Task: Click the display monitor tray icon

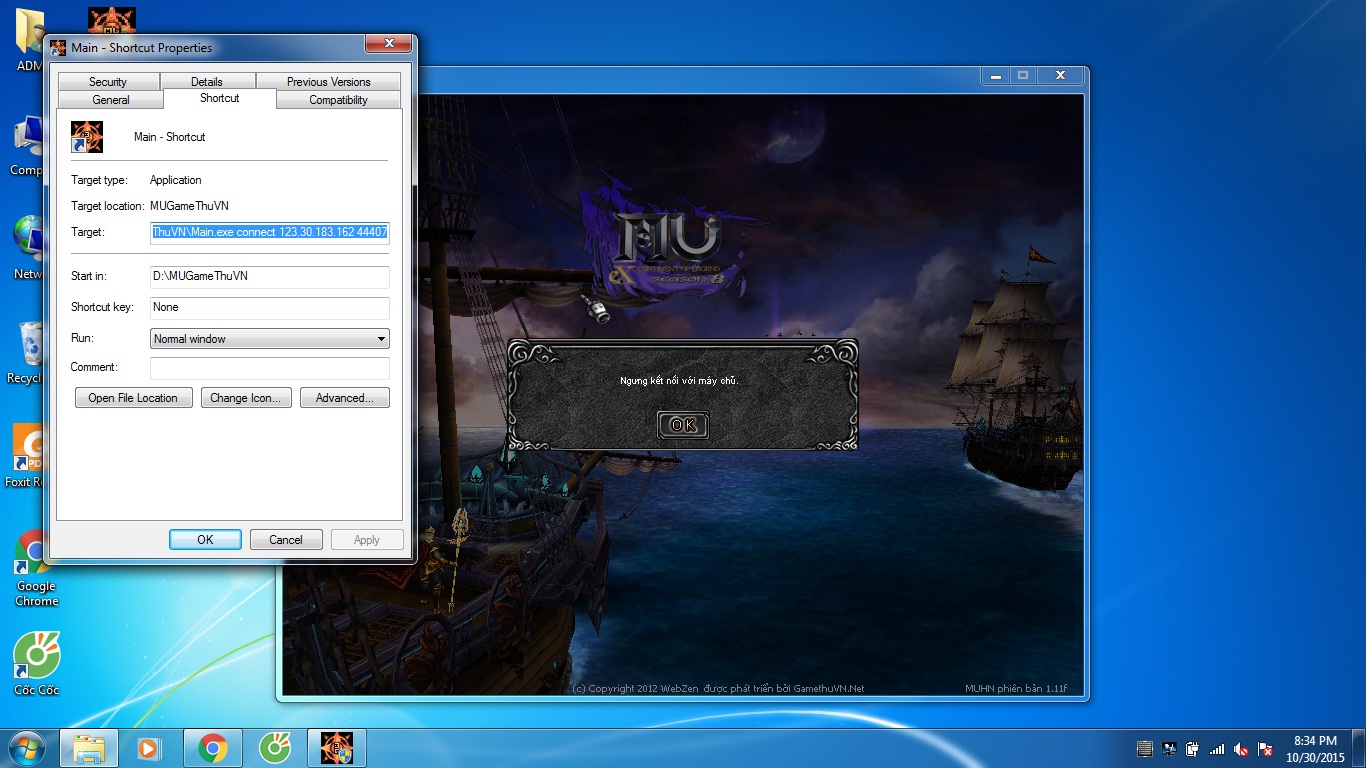Action: point(1168,748)
